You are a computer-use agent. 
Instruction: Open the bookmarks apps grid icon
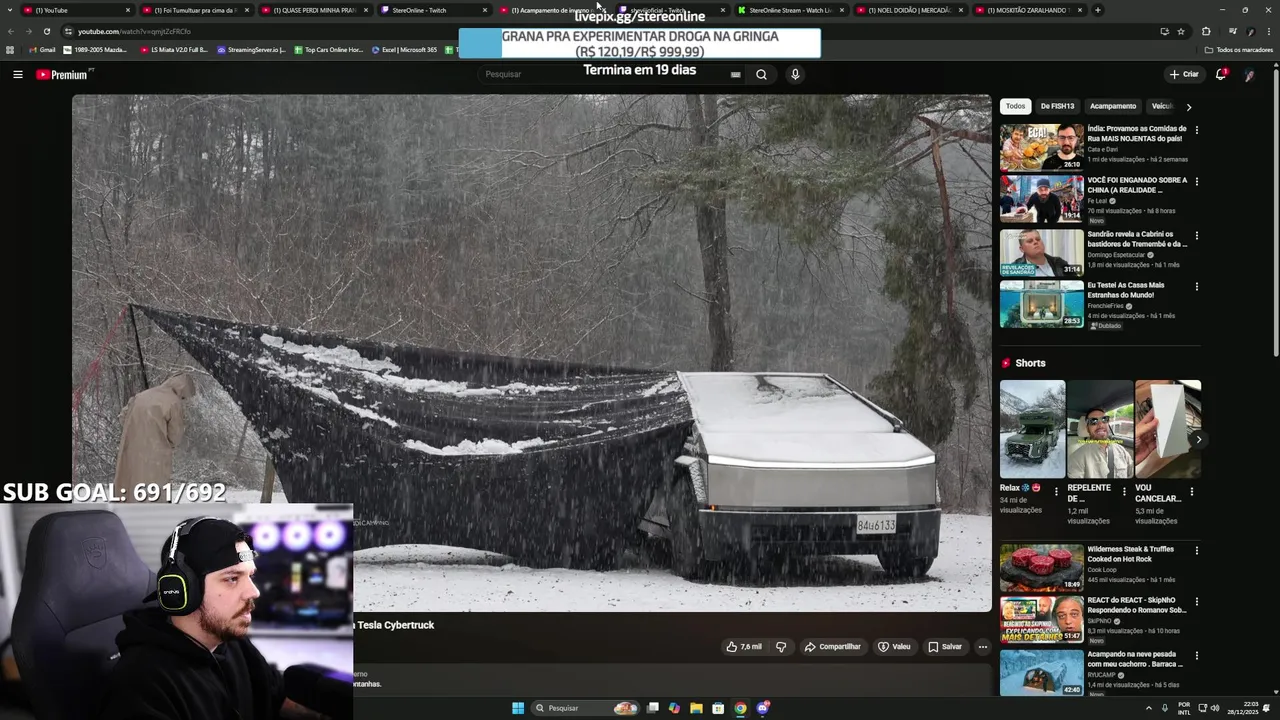point(10,49)
